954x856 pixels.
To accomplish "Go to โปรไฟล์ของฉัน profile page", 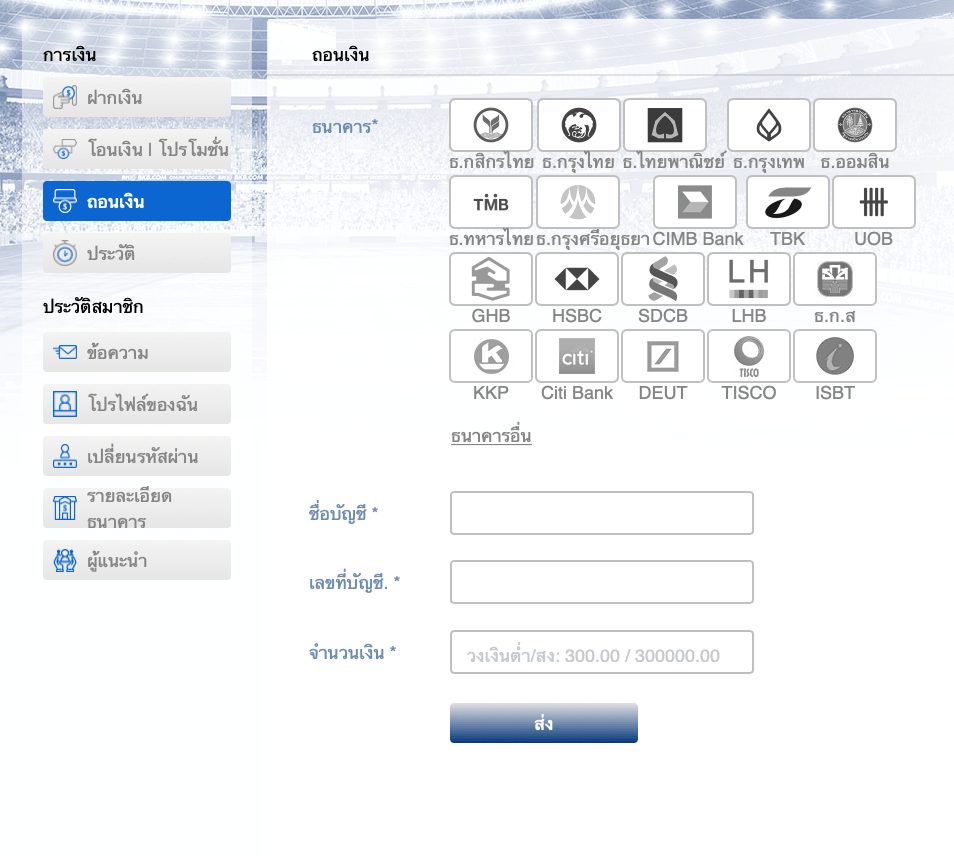I will point(137,405).
